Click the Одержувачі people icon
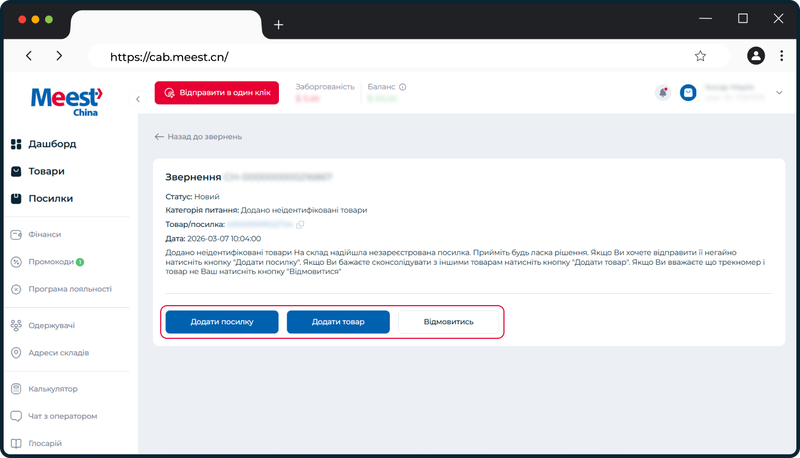Viewport: 800px width, 458px height. pyautogui.click(x=16, y=325)
